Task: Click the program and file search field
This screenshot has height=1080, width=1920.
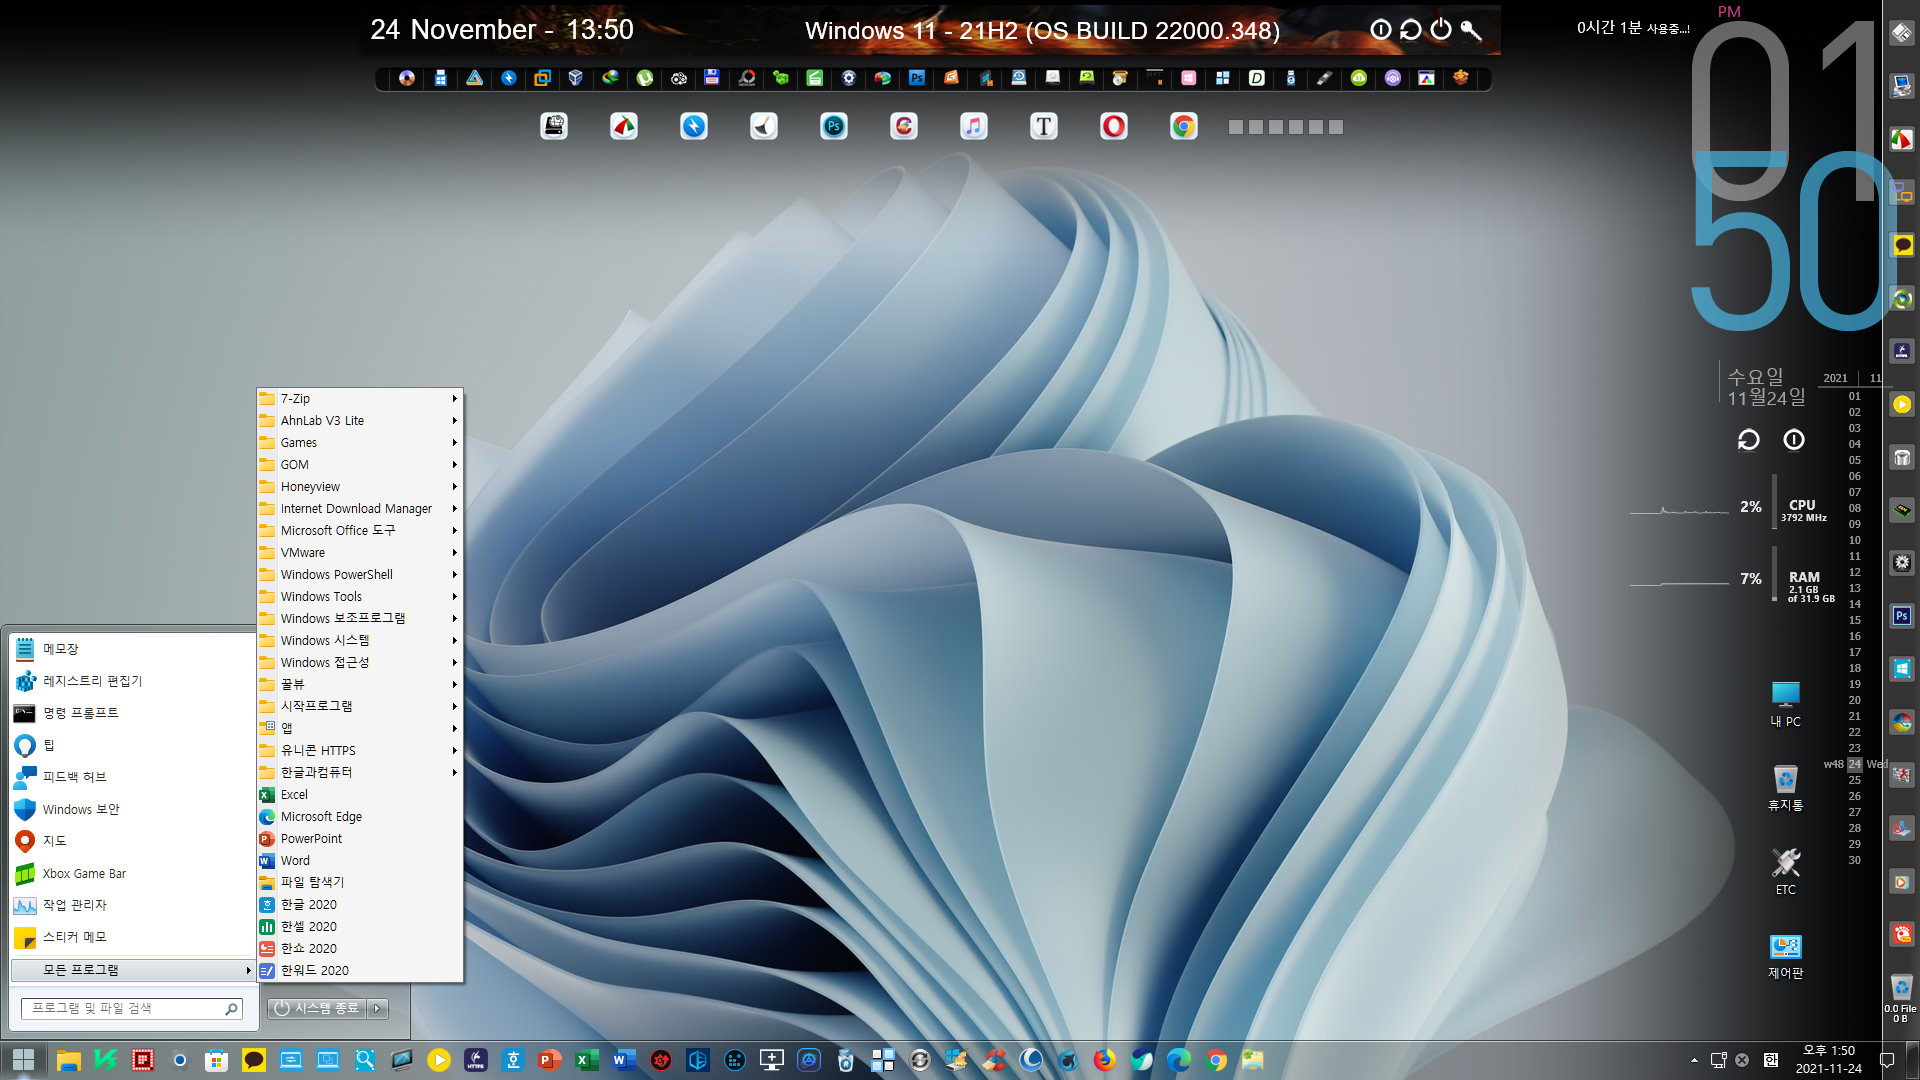Action: point(131,1008)
